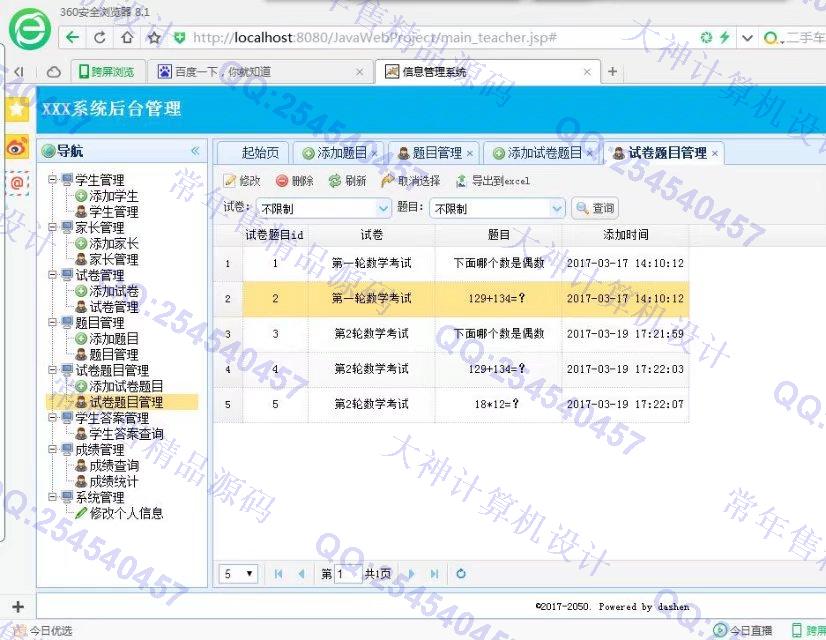Go to first page pagination icon
Viewport: 826px width, 640px height.
click(278, 574)
